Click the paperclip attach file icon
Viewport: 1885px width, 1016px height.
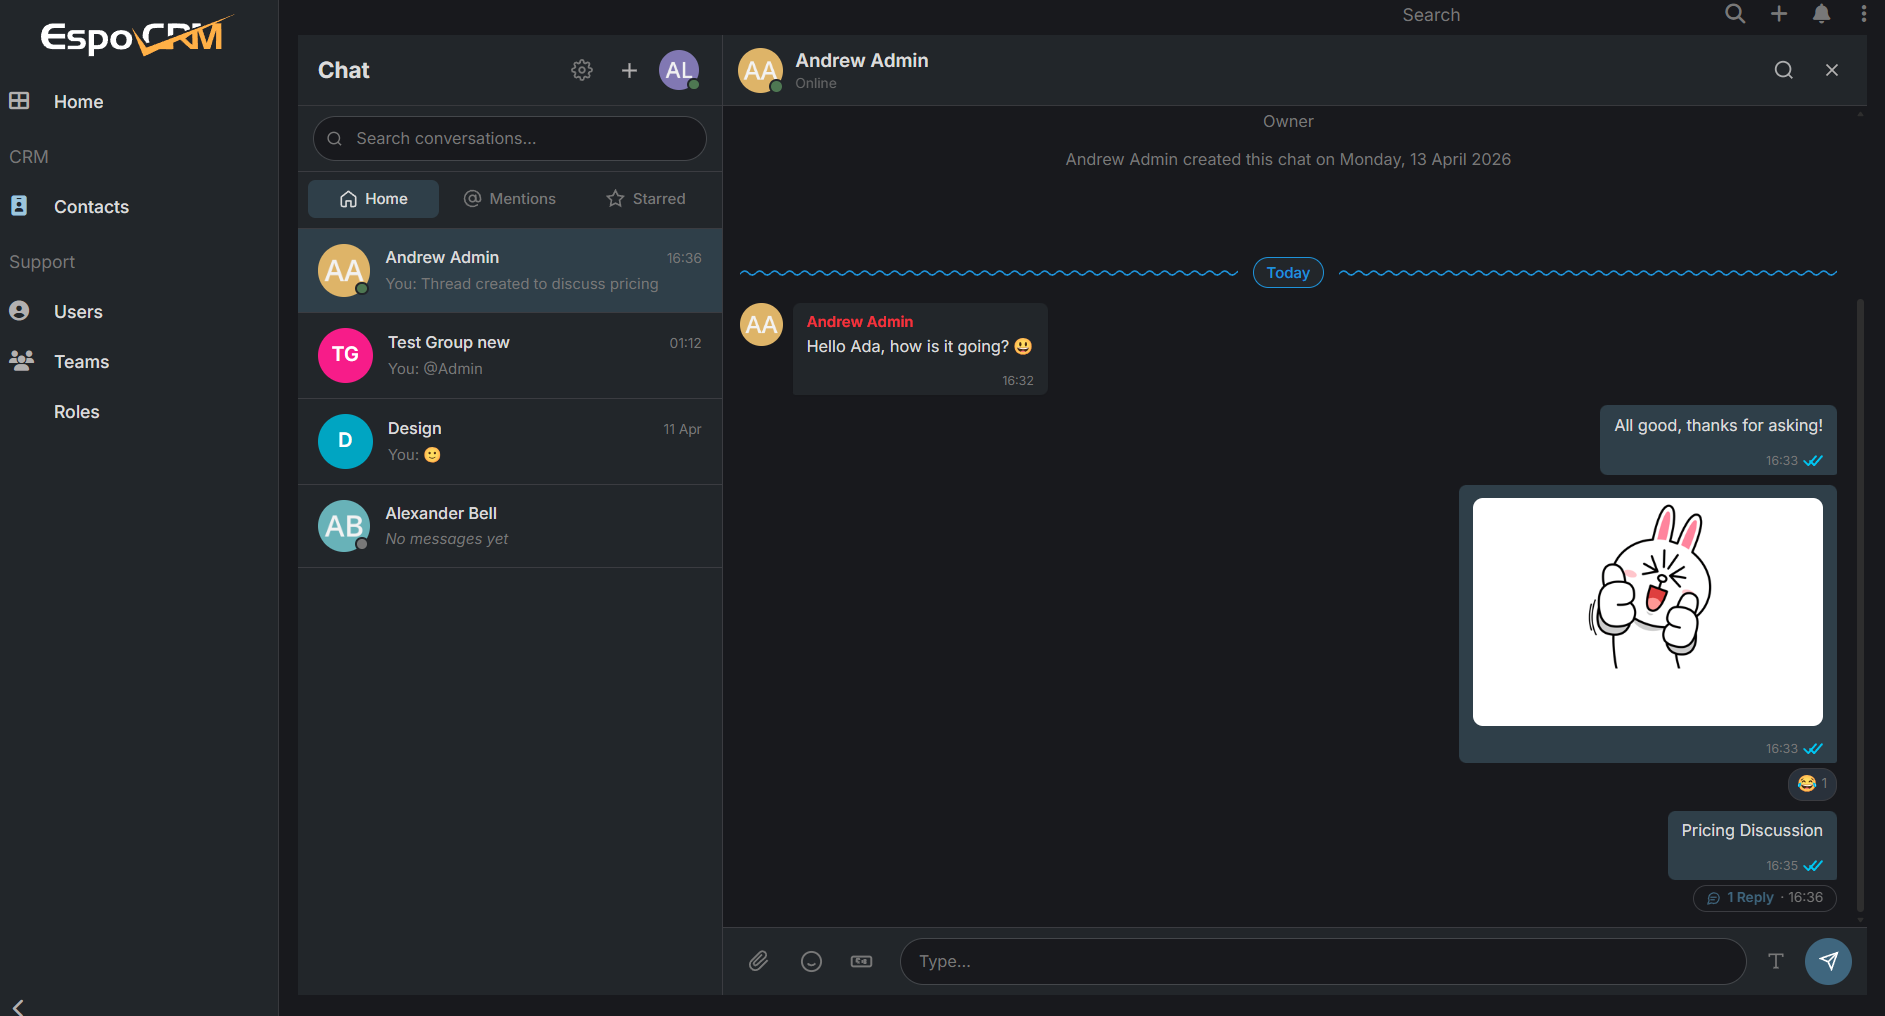coord(759,961)
